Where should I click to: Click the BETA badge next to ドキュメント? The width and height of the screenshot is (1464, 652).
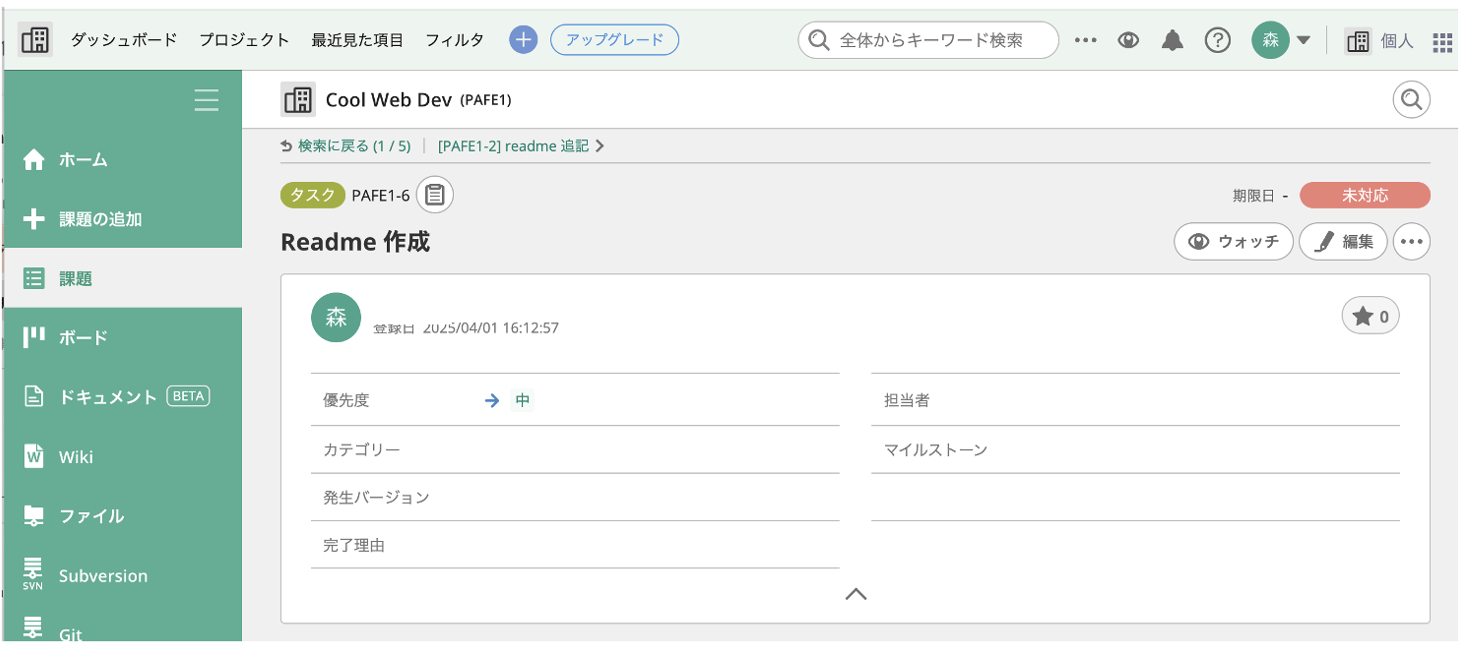(187, 396)
